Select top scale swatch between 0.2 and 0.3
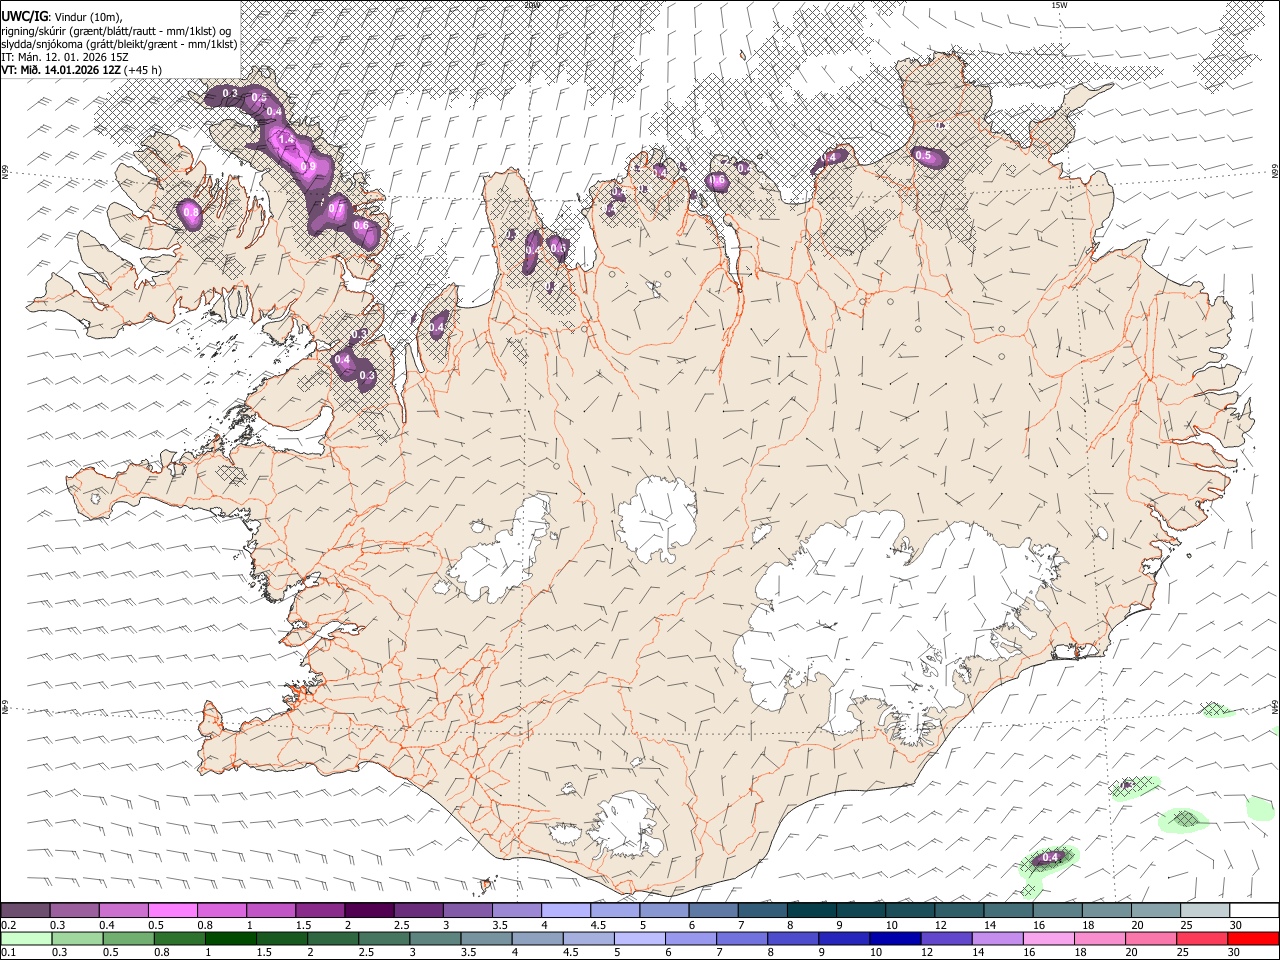 [26, 910]
